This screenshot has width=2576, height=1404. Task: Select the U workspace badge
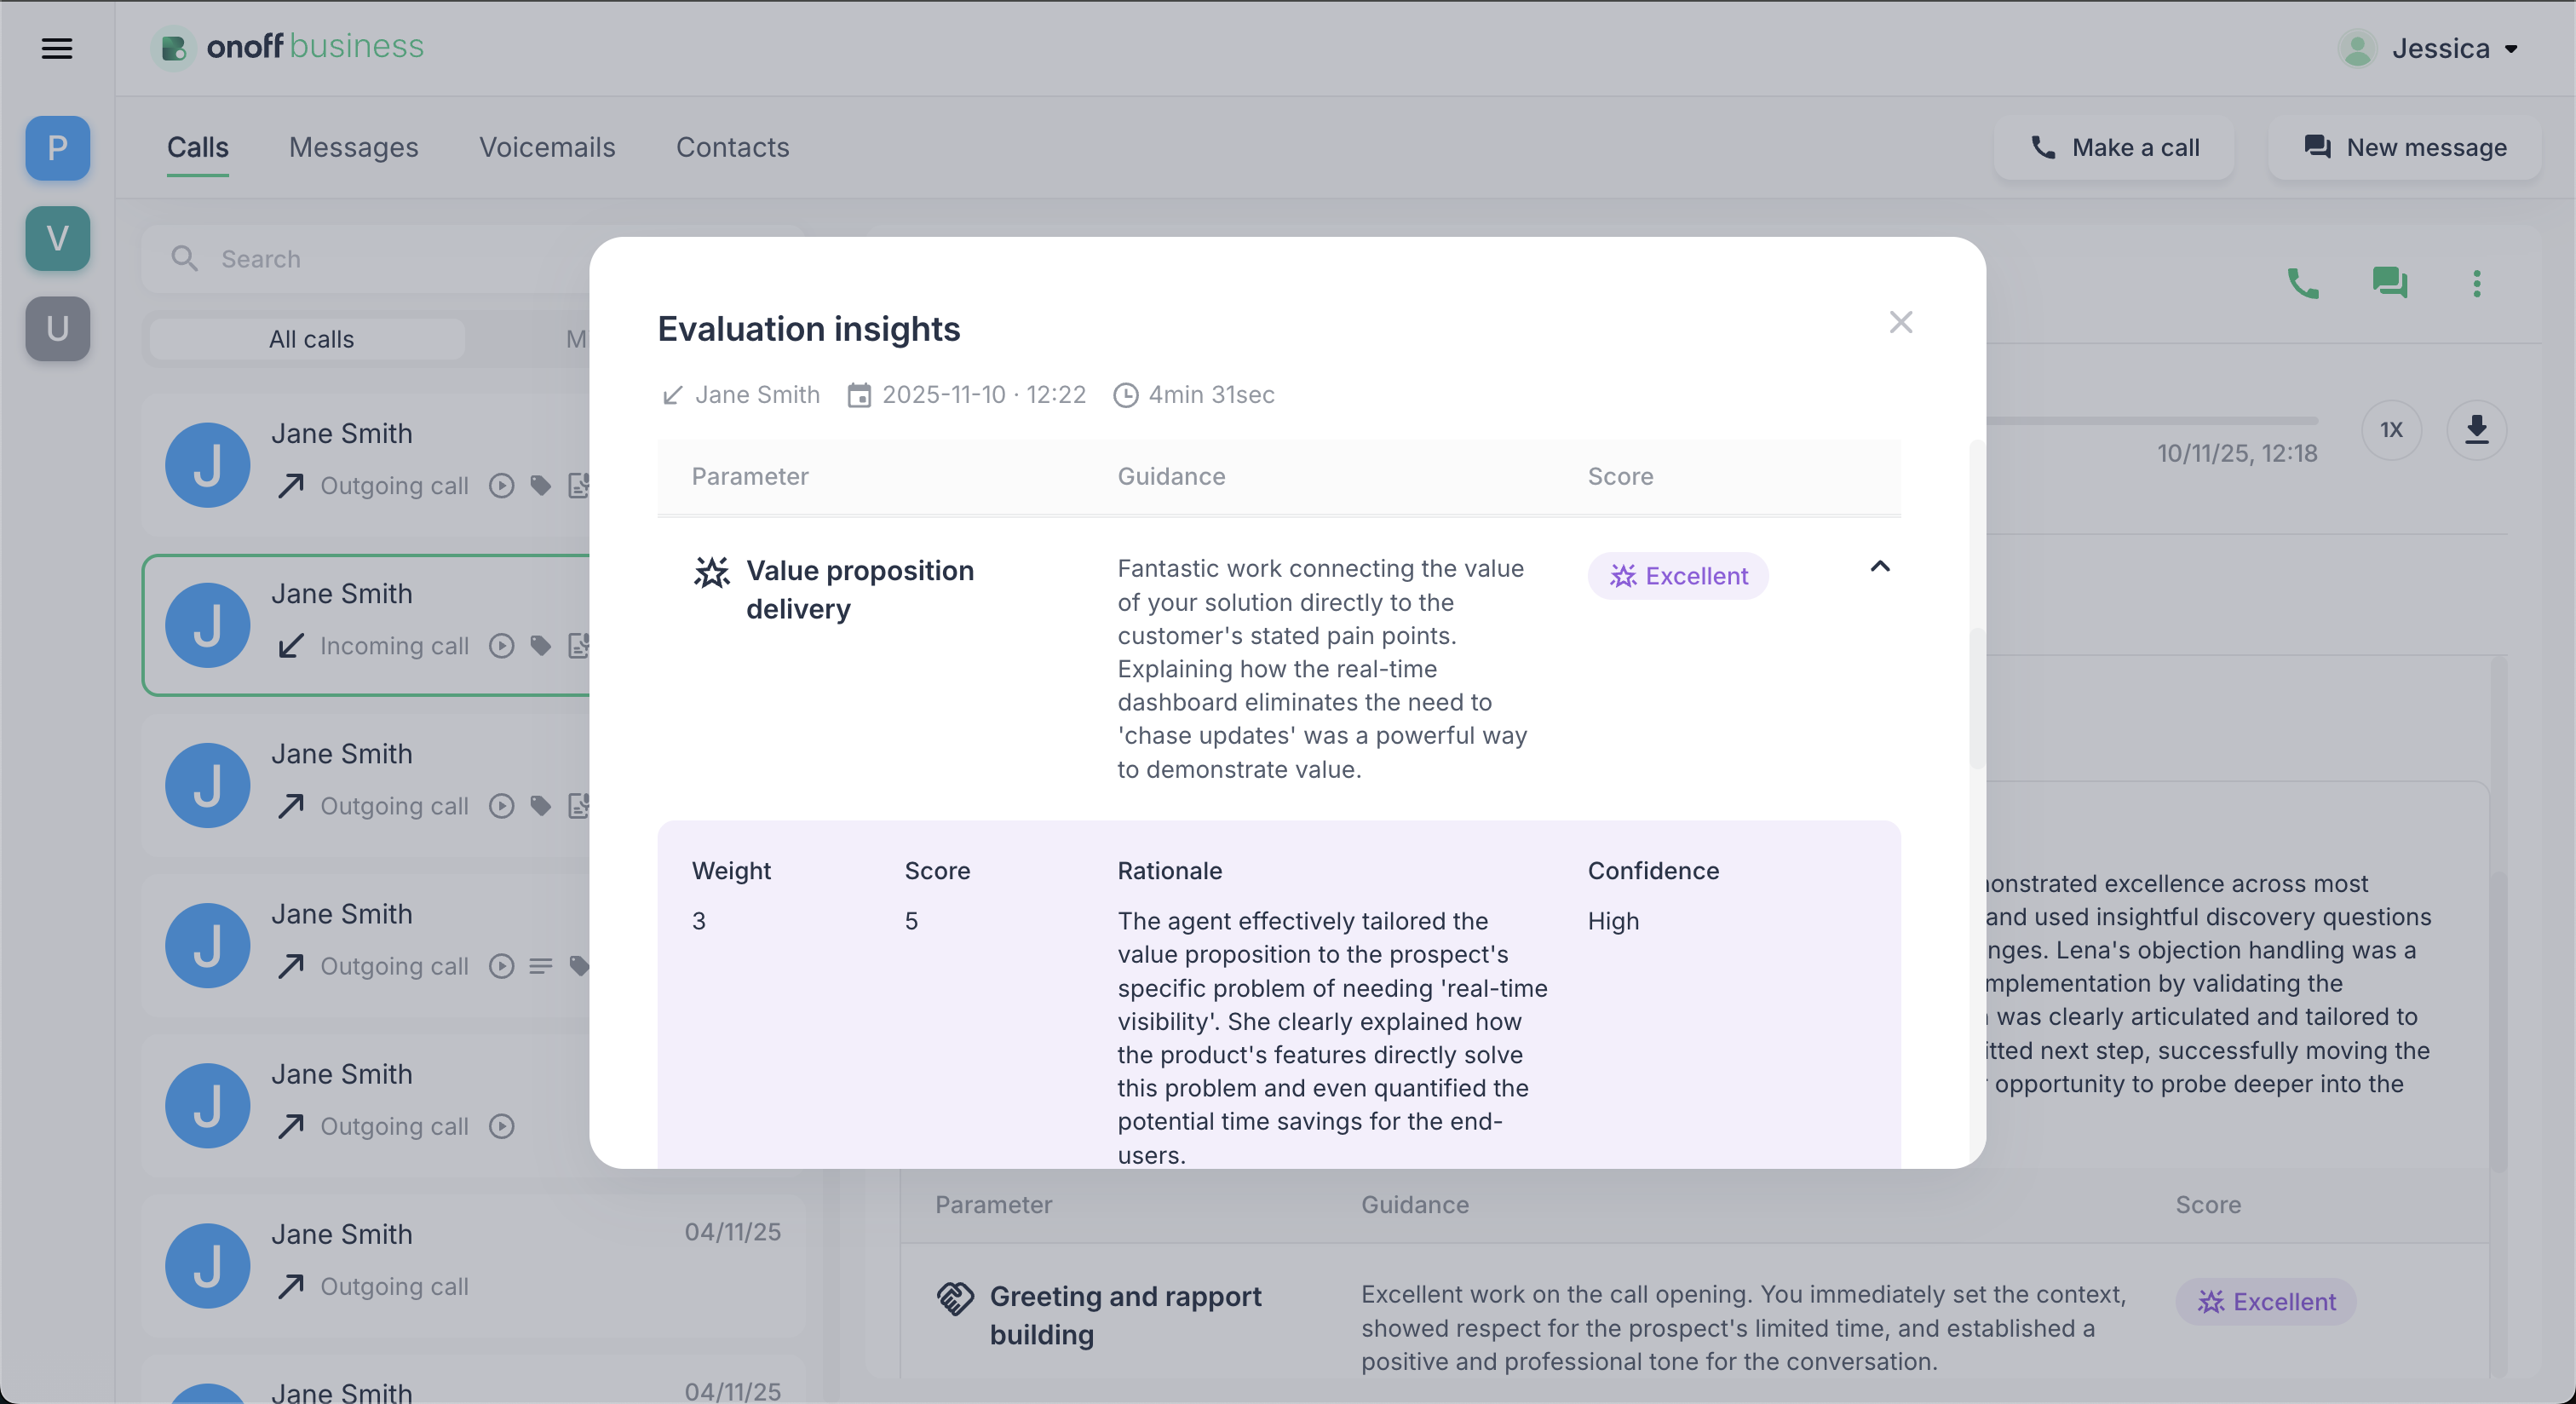point(58,328)
